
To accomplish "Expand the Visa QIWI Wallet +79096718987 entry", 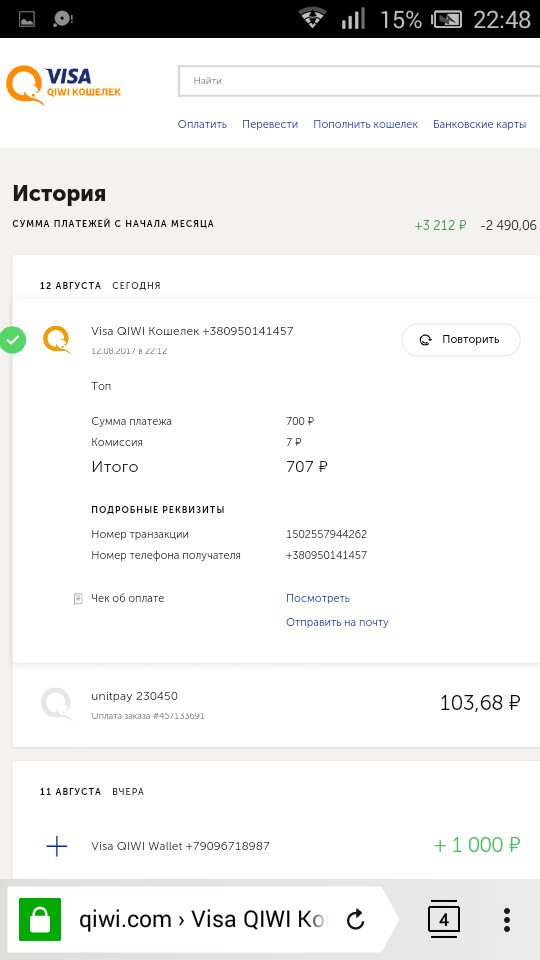I will click(x=181, y=846).
